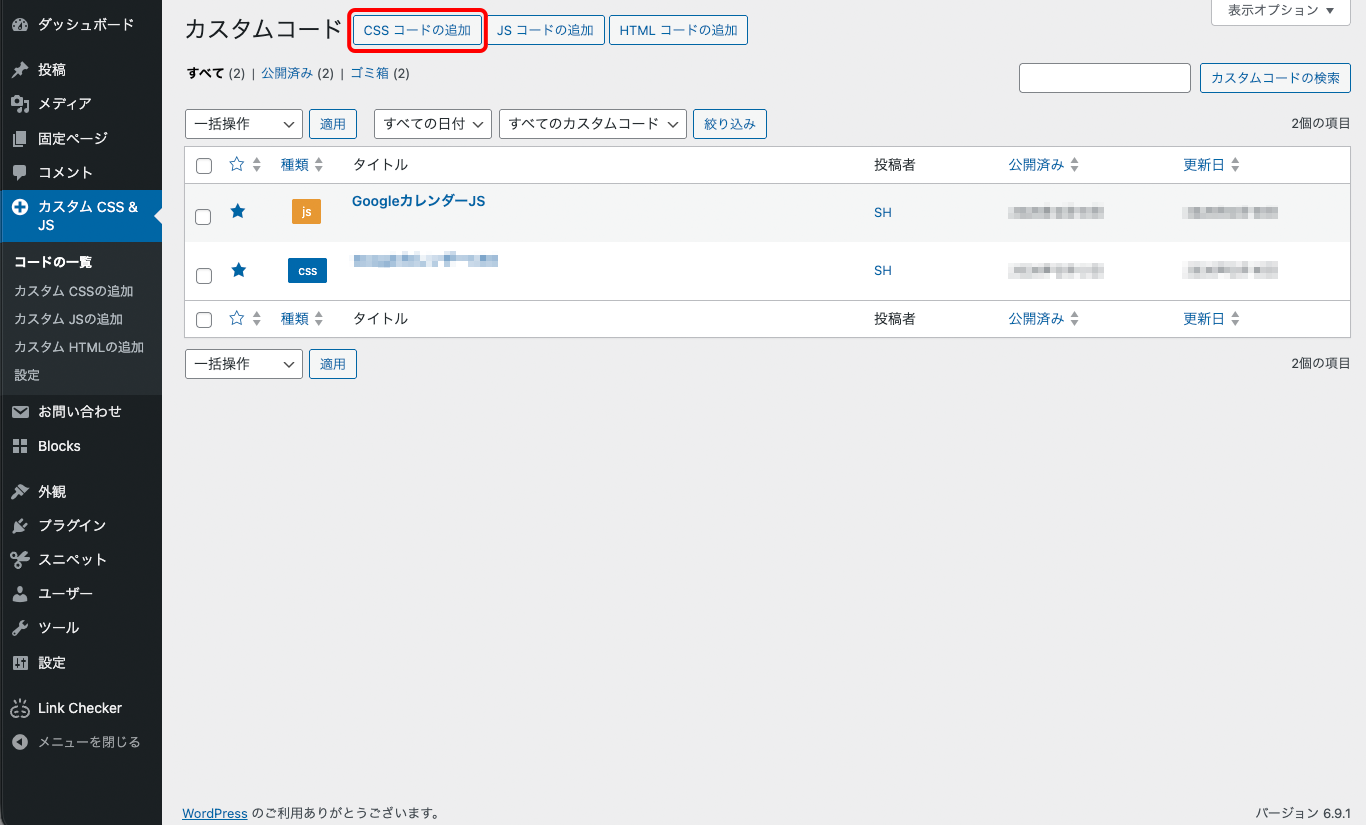Viewport: 1366px width, 825px height.
Task: Expand the 表示オプション screen options panel
Action: coord(1280,11)
